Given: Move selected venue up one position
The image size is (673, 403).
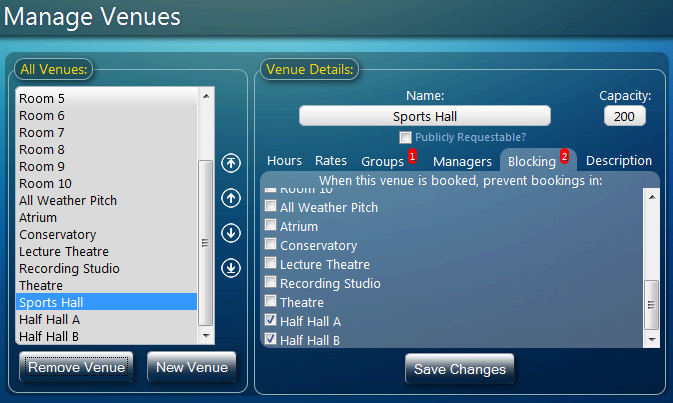Looking at the screenshot, I should tap(231, 198).
